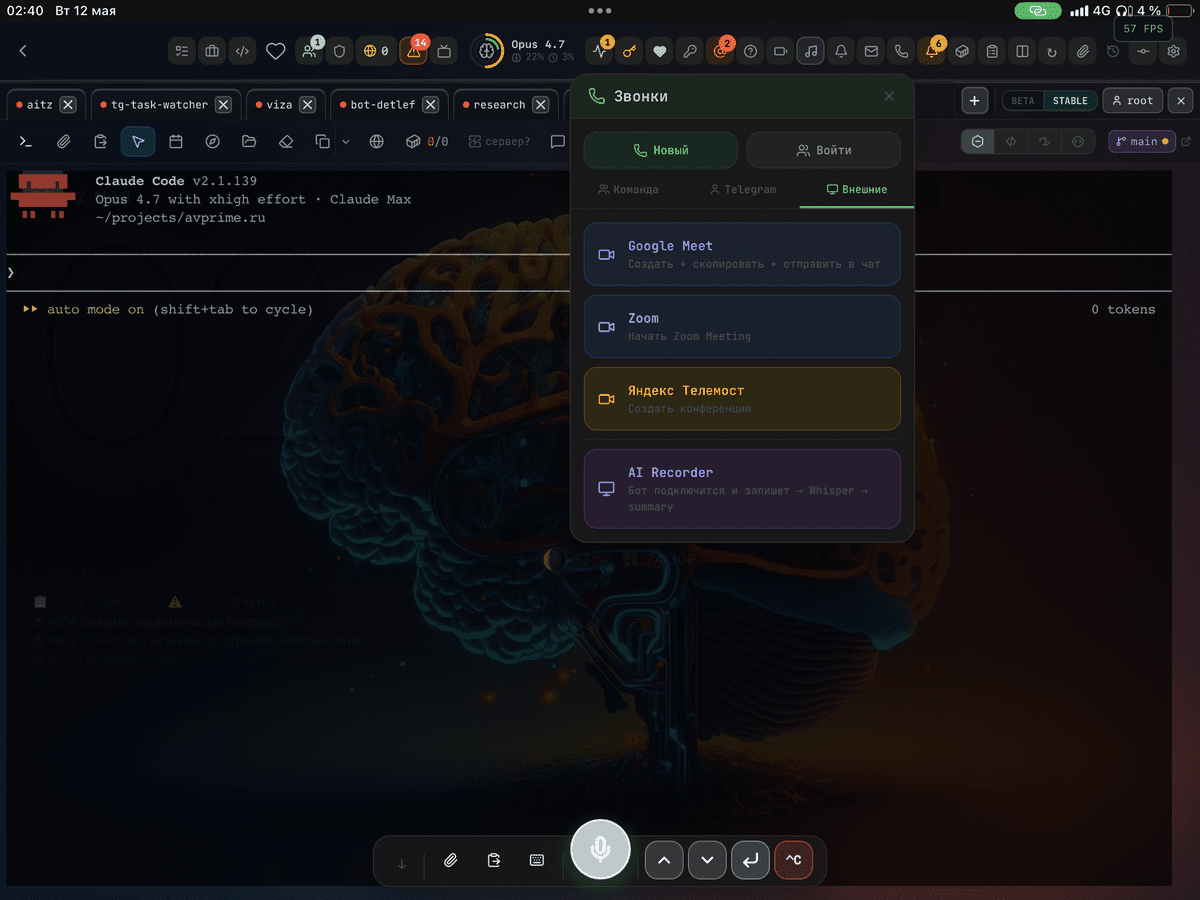Click the Войти join button
Image resolution: width=1200 pixels, height=900 pixels.
[x=824, y=150]
